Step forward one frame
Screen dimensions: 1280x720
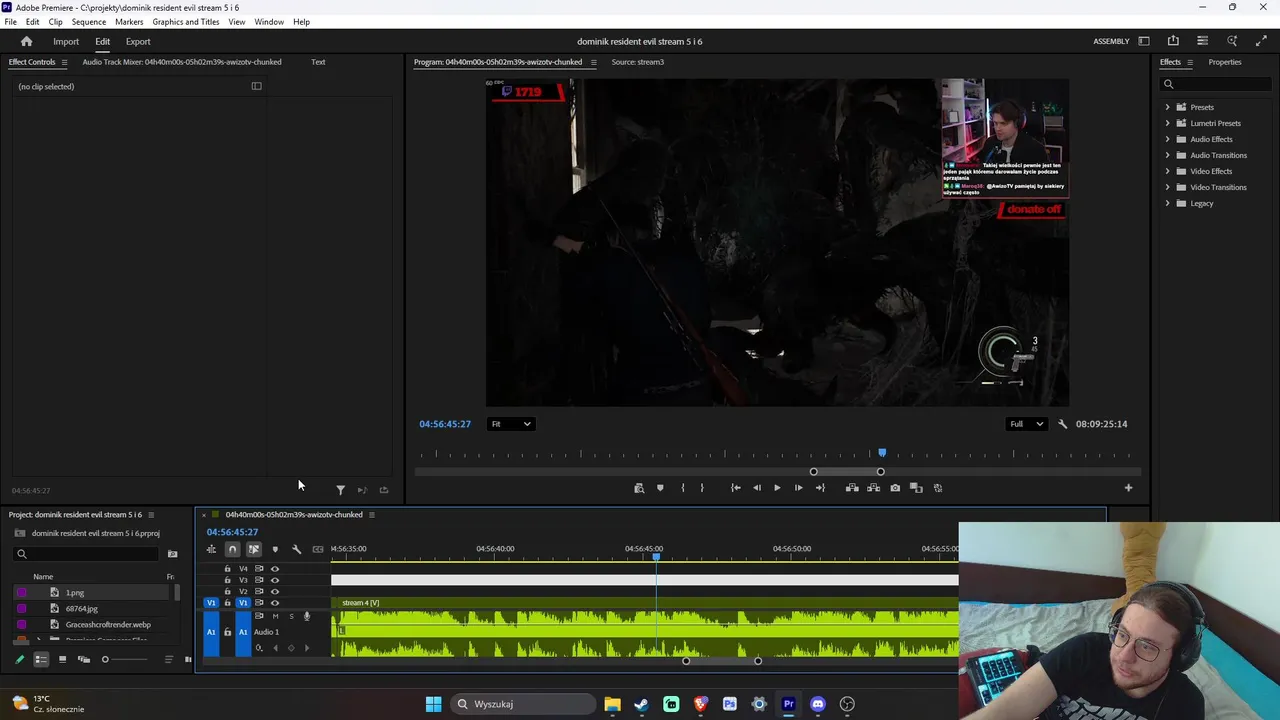tap(798, 488)
